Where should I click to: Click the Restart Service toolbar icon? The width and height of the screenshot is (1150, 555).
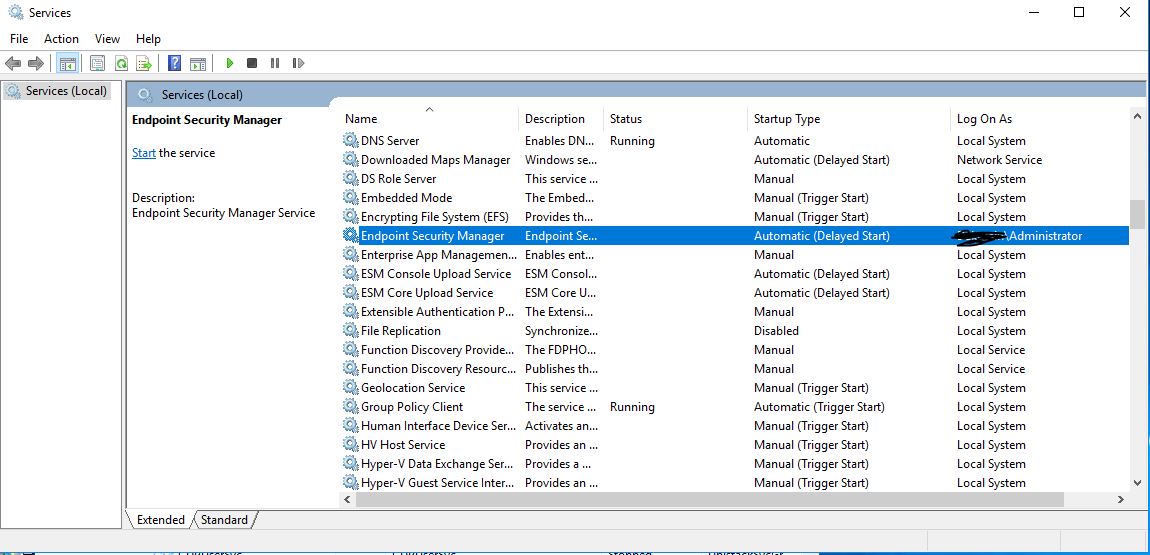[298, 63]
